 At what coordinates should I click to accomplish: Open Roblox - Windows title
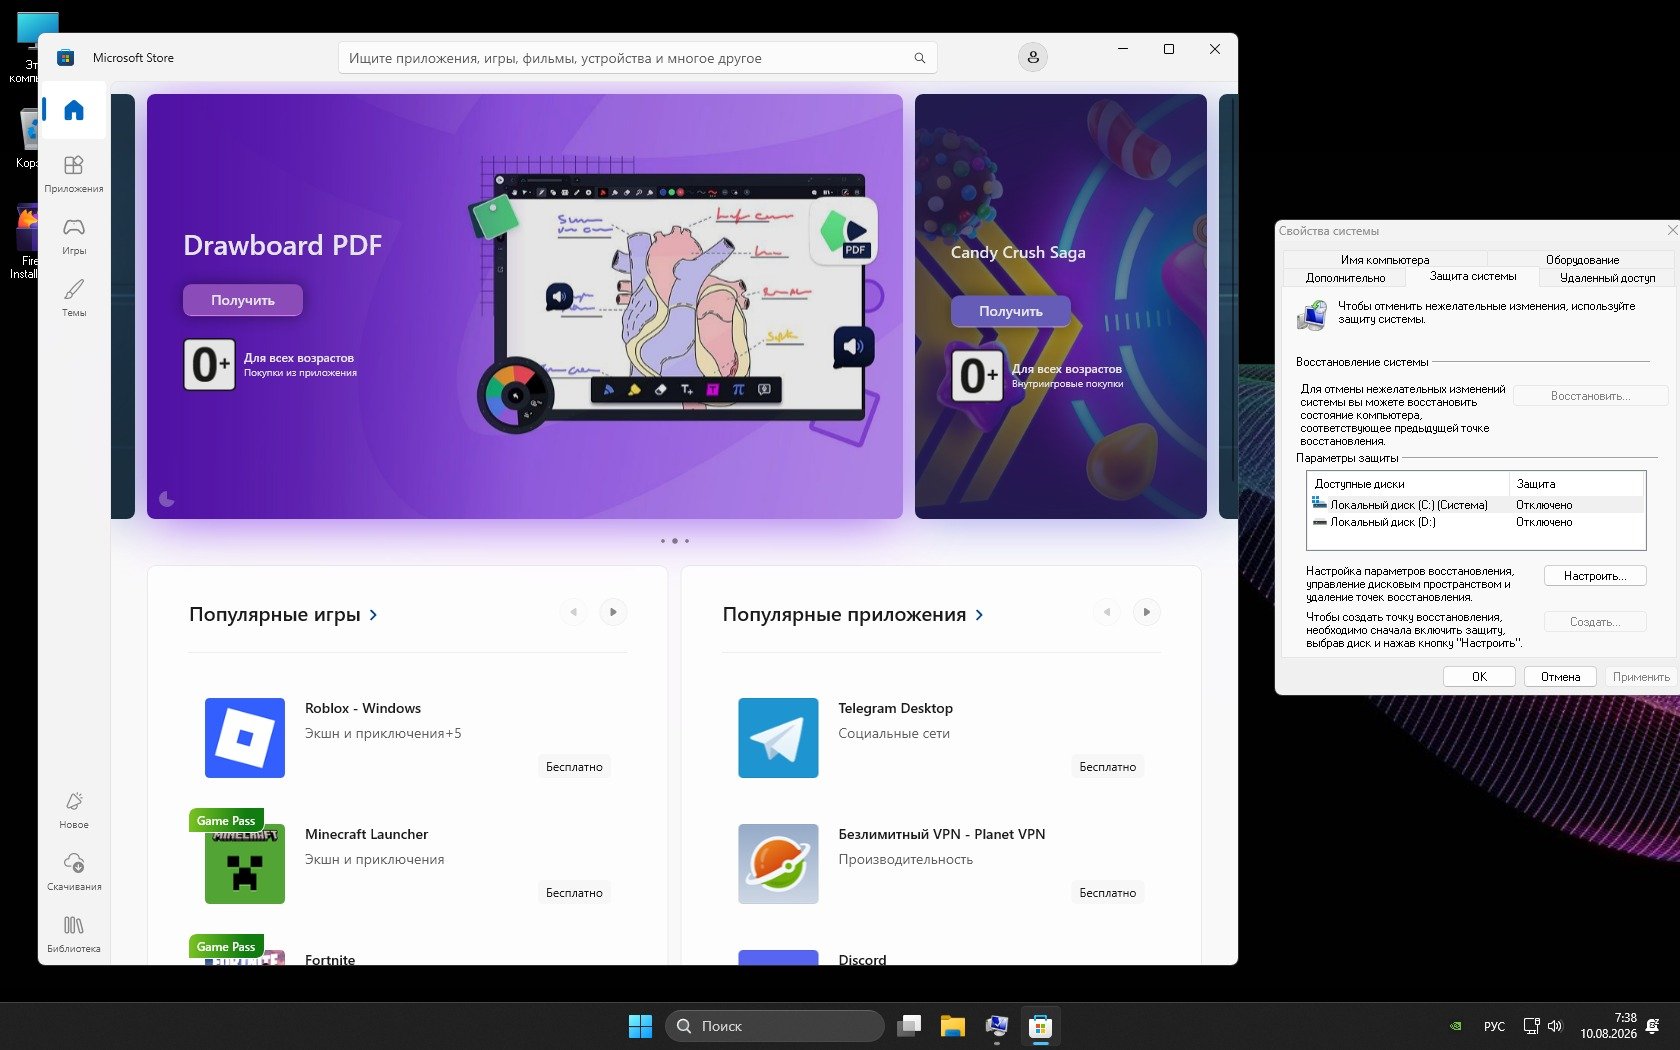pyautogui.click(x=363, y=708)
